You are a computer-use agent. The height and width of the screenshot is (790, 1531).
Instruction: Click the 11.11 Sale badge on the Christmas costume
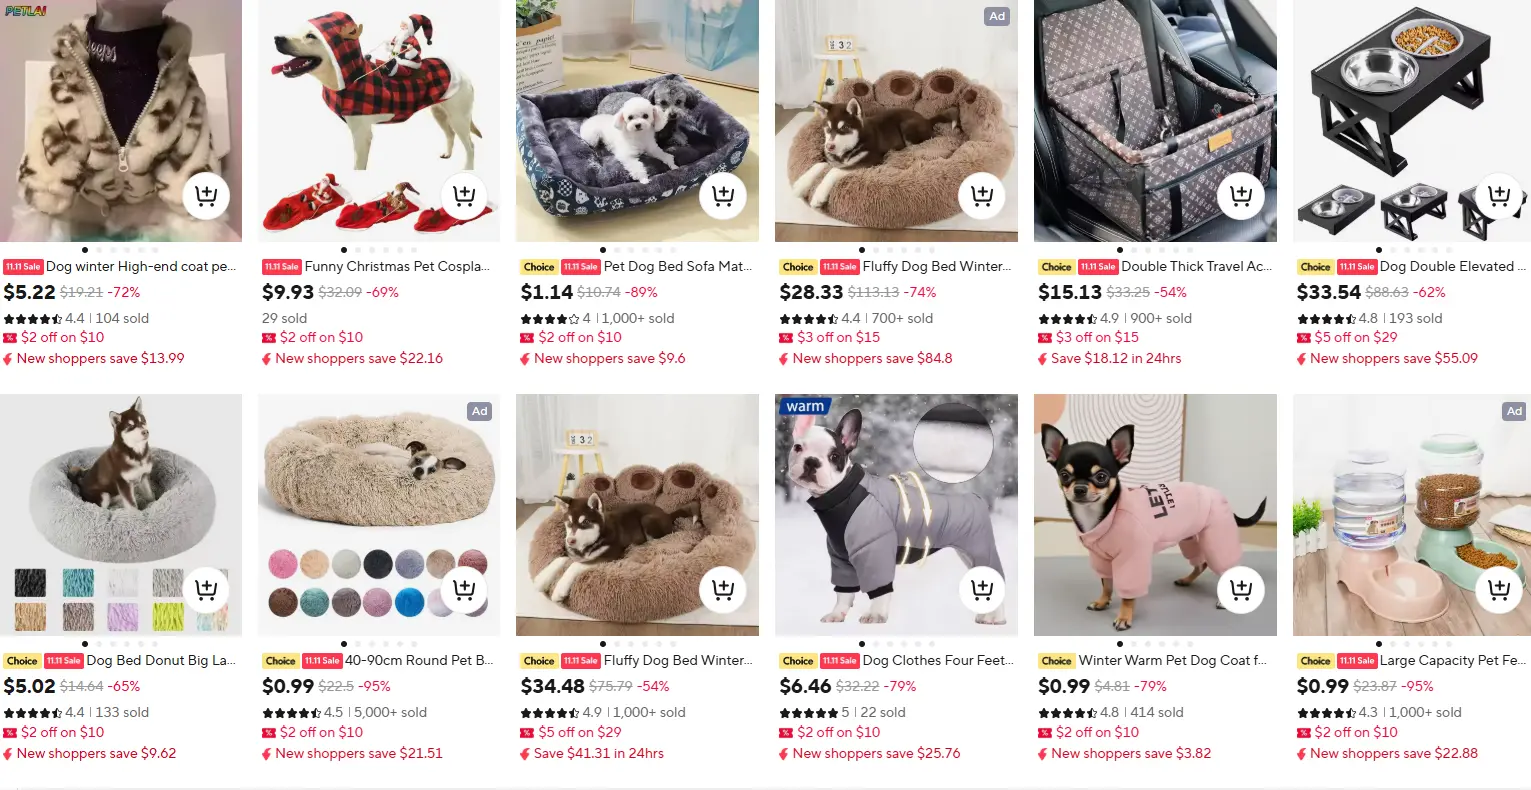281,266
